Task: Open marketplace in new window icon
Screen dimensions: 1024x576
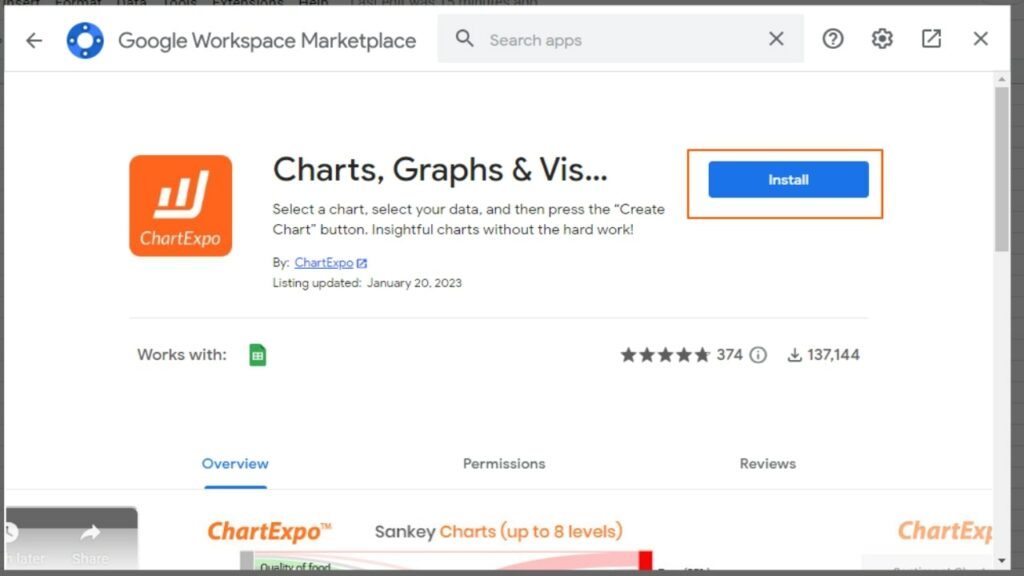Action: pyautogui.click(x=931, y=39)
